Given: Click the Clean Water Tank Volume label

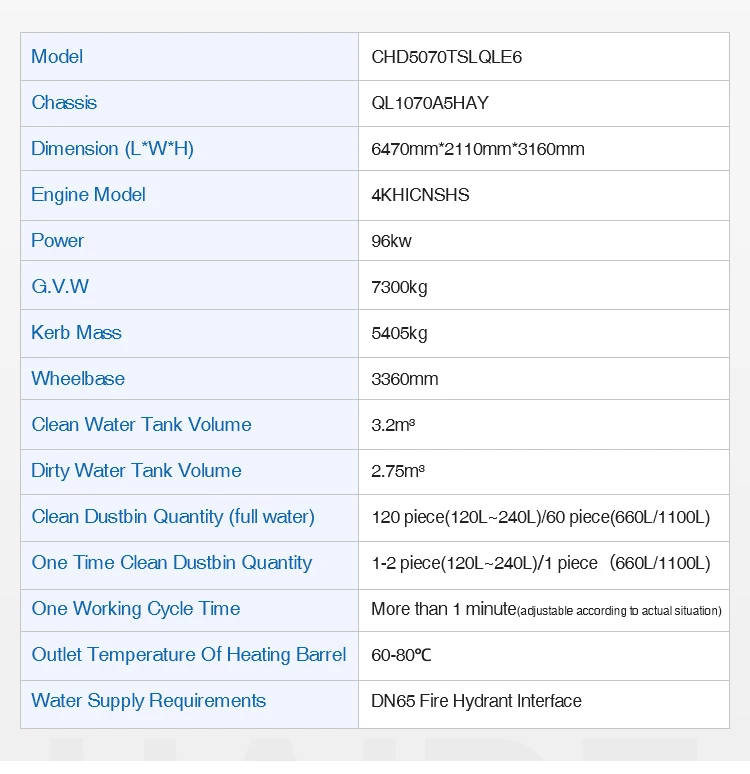Looking at the screenshot, I should point(141,425).
